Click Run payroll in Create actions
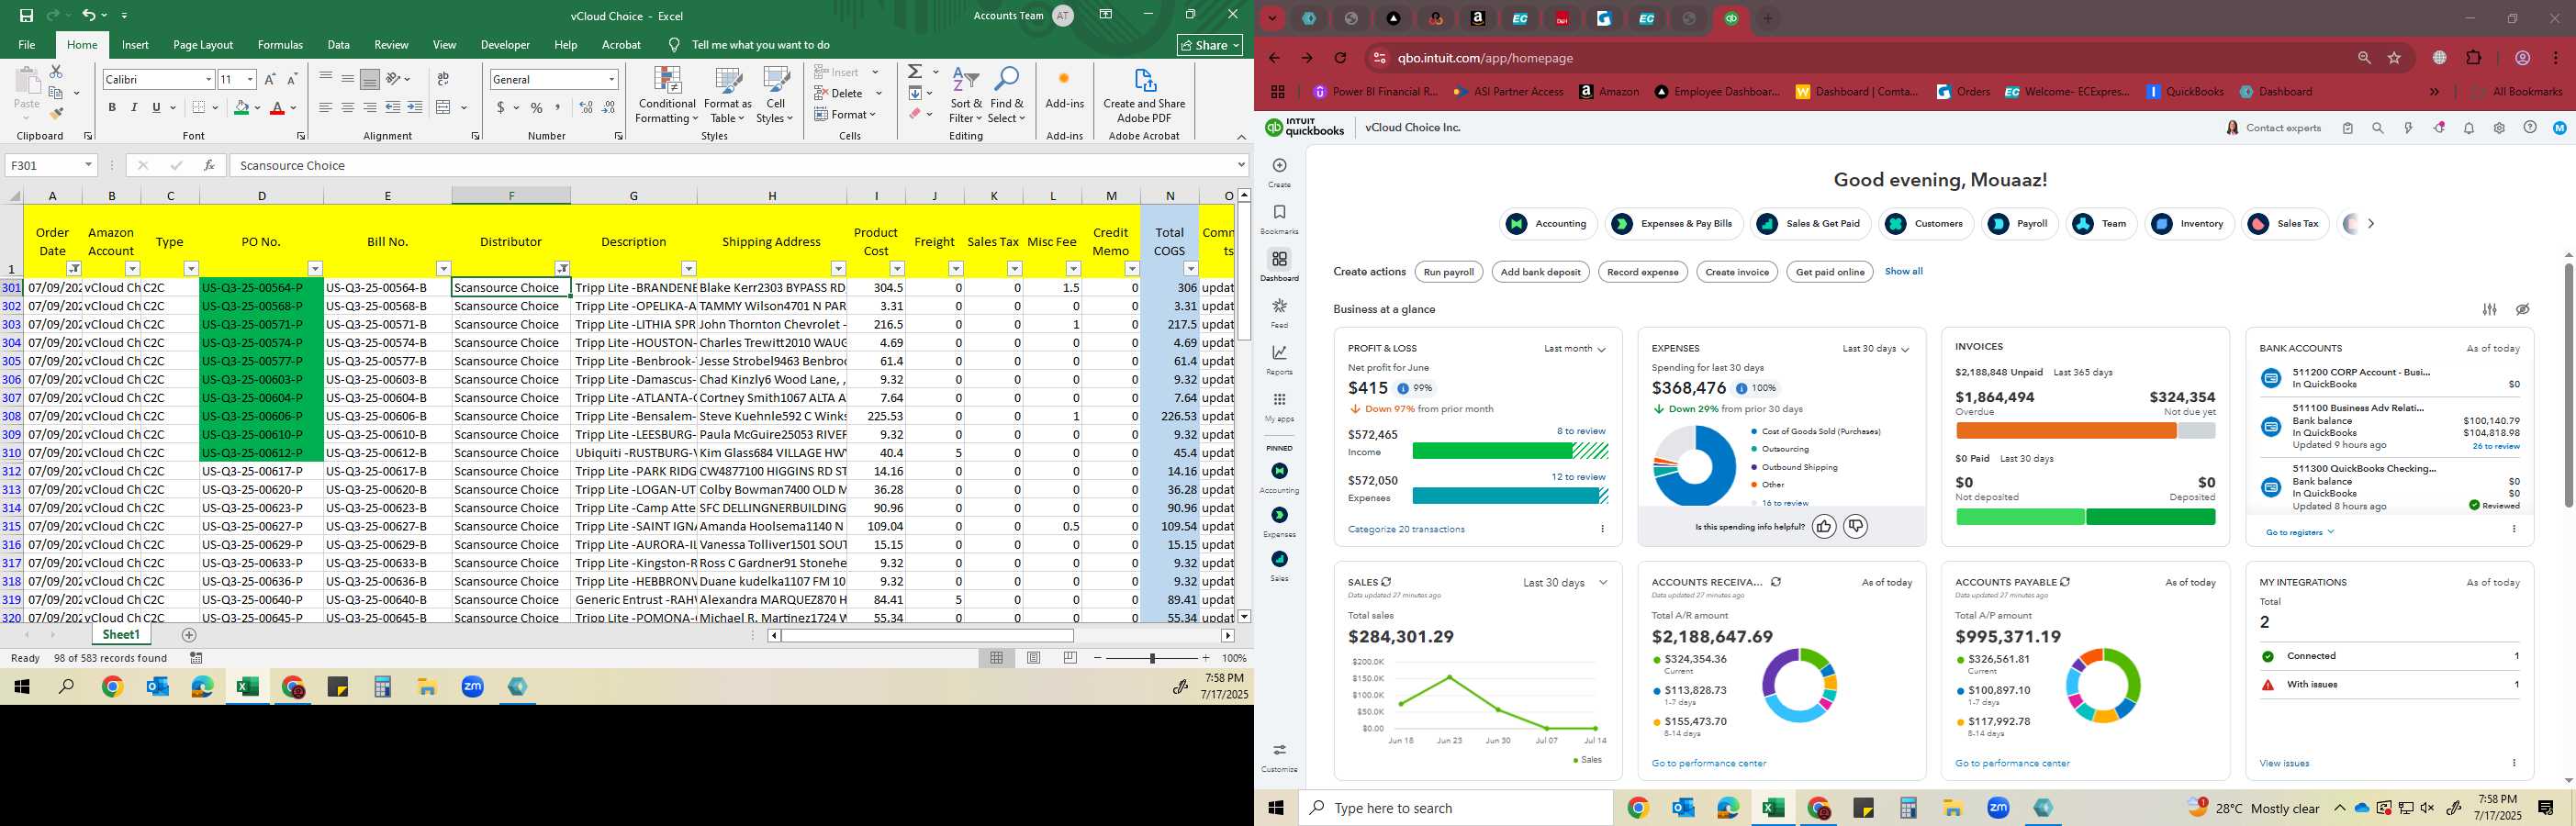This screenshot has width=2576, height=826. point(1449,272)
